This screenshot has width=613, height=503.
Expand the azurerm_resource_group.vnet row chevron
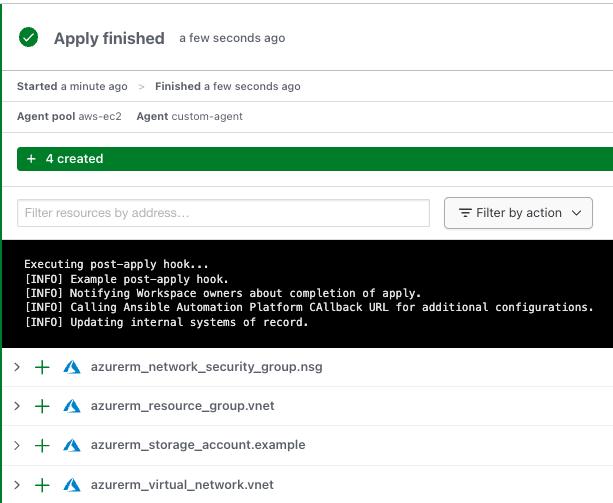click(x=17, y=406)
